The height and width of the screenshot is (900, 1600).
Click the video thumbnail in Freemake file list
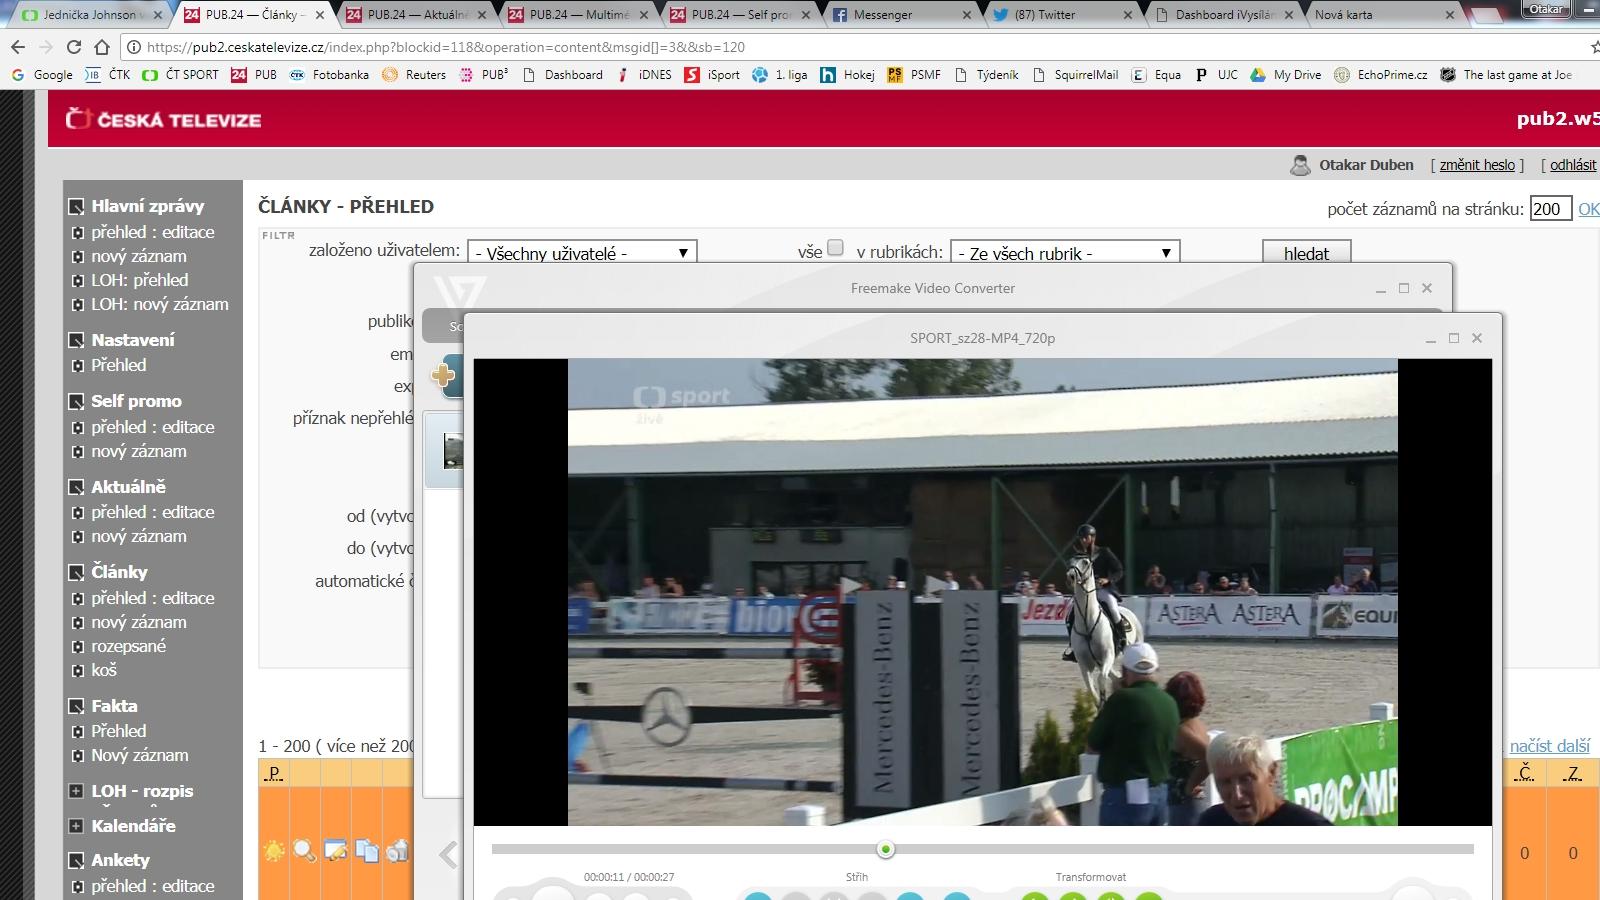pyautogui.click(x=453, y=450)
